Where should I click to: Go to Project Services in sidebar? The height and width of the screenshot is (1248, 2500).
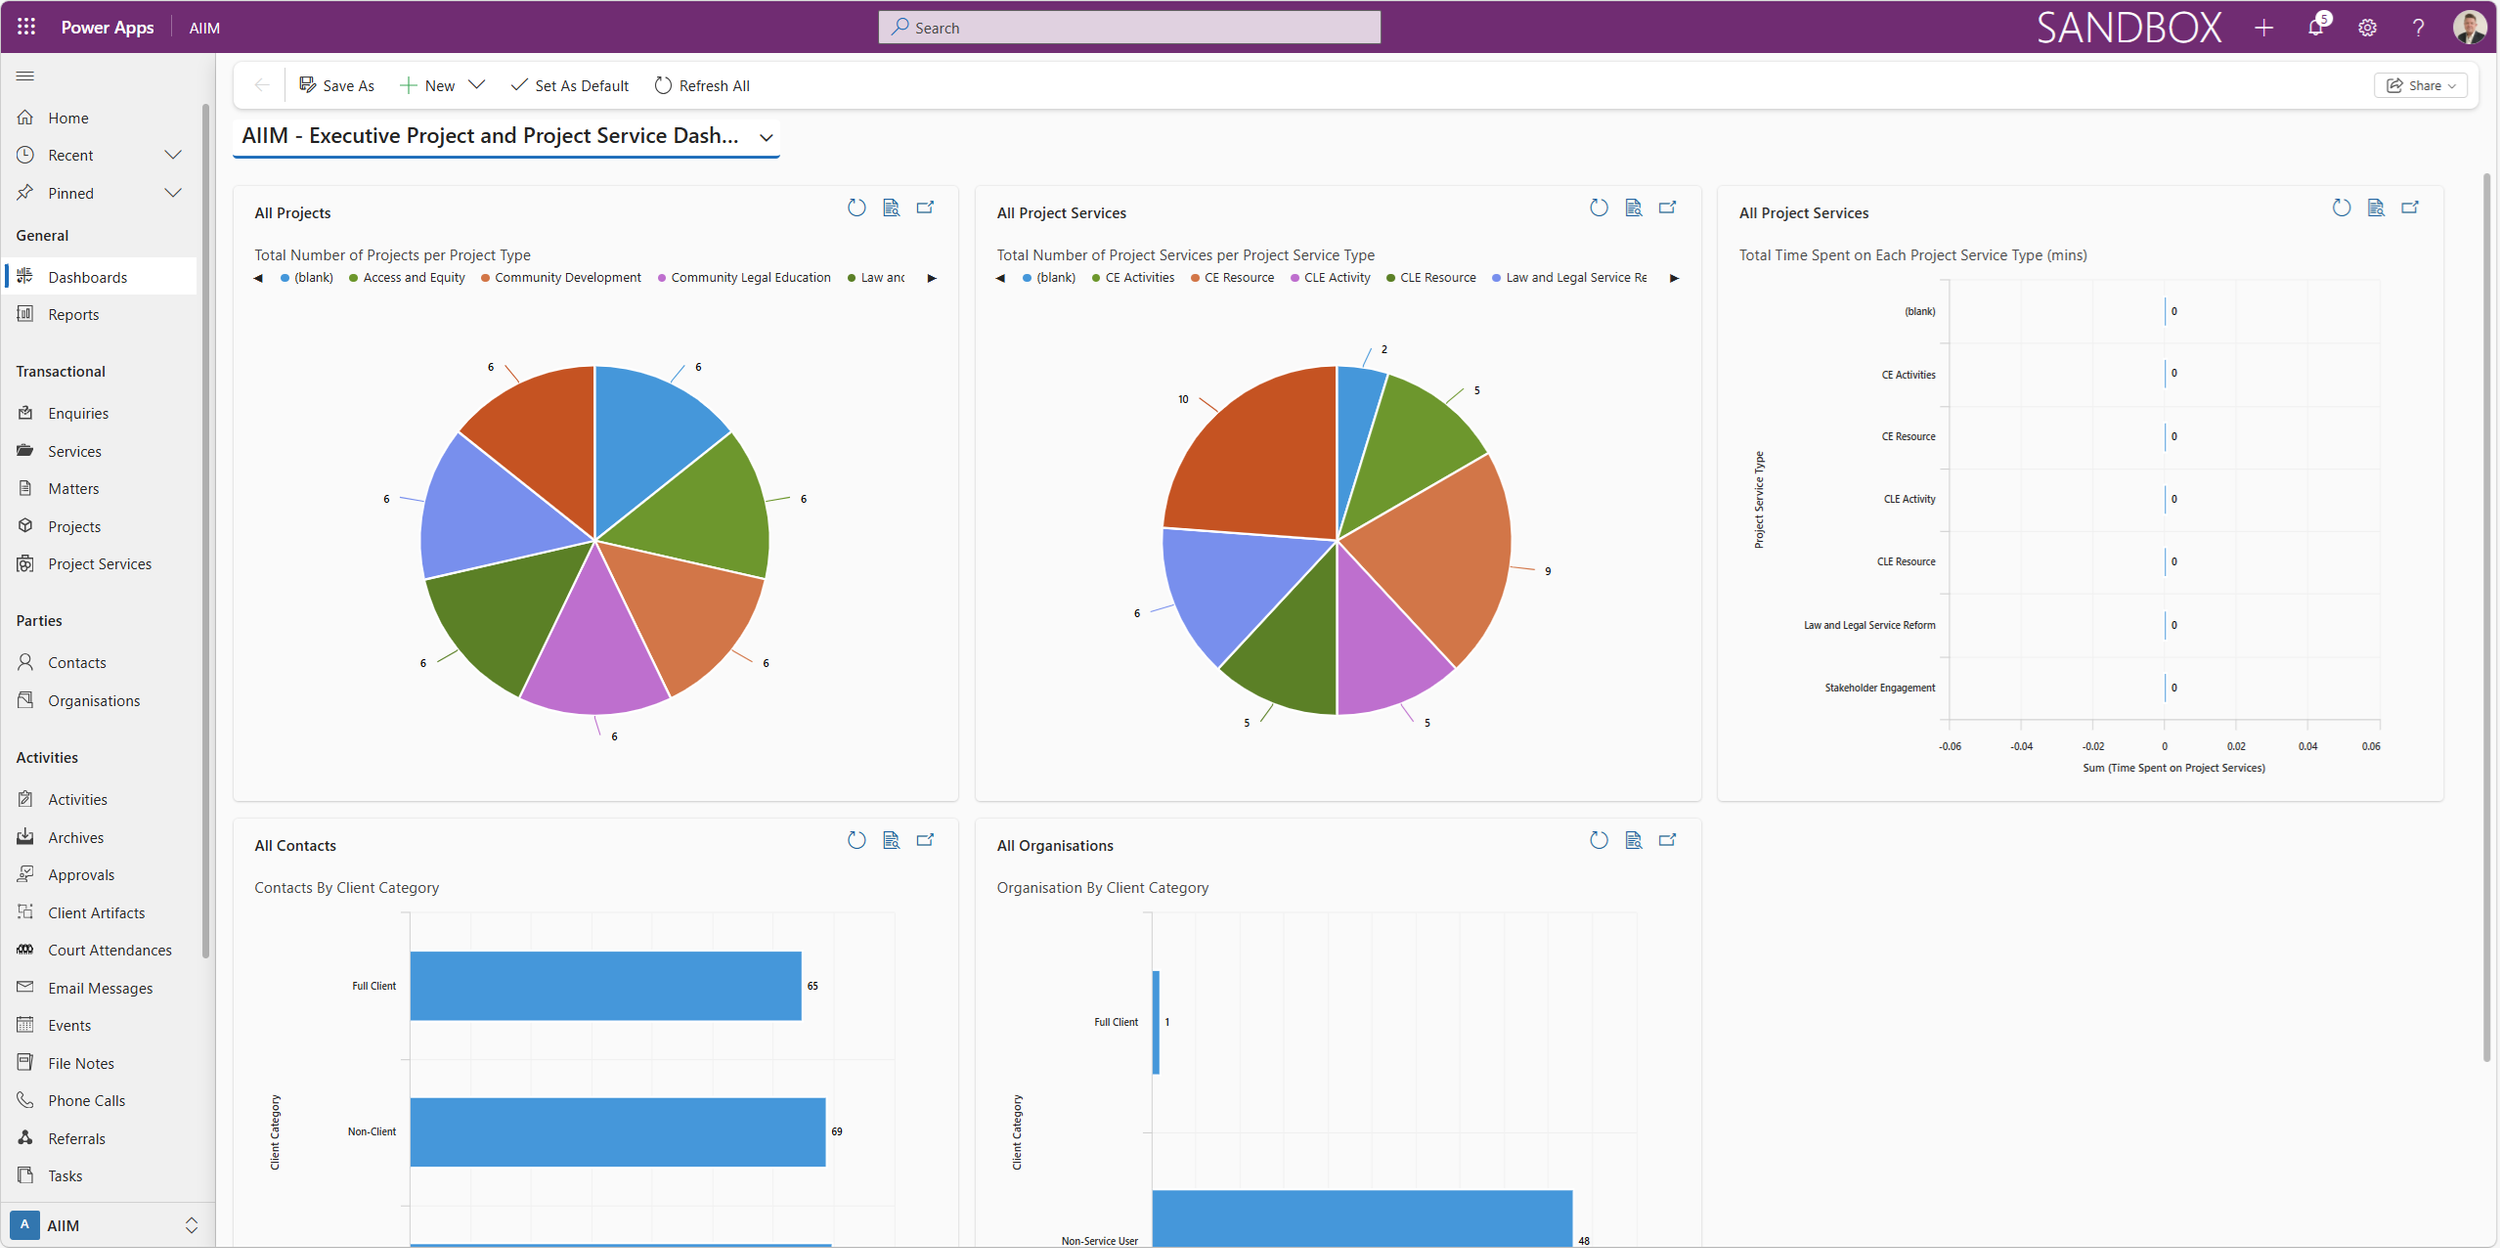(x=99, y=564)
